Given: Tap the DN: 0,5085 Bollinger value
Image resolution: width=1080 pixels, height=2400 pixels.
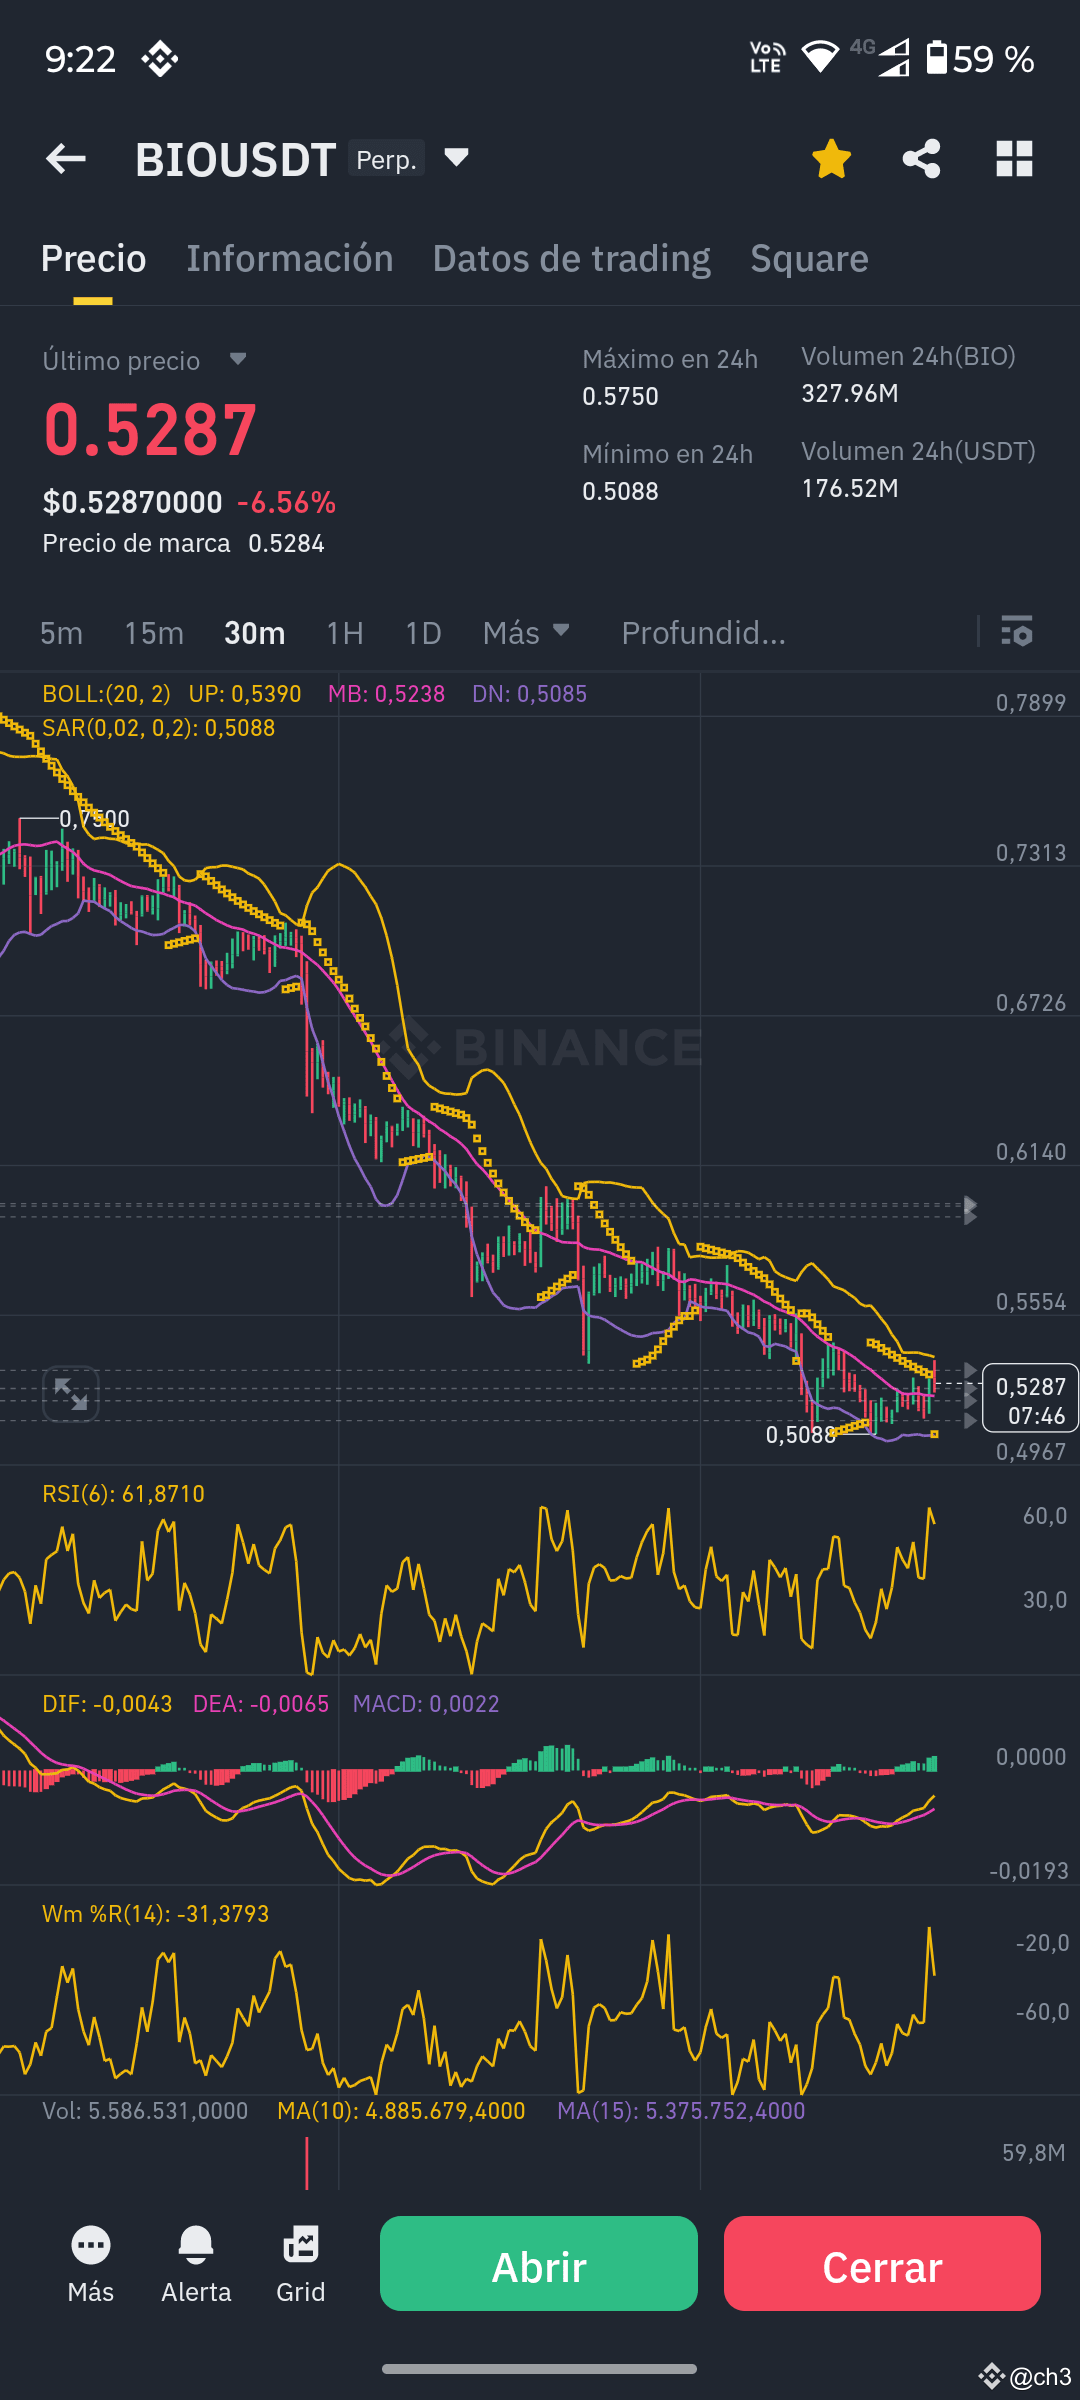Looking at the screenshot, I should pyautogui.click(x=529, y=694).
